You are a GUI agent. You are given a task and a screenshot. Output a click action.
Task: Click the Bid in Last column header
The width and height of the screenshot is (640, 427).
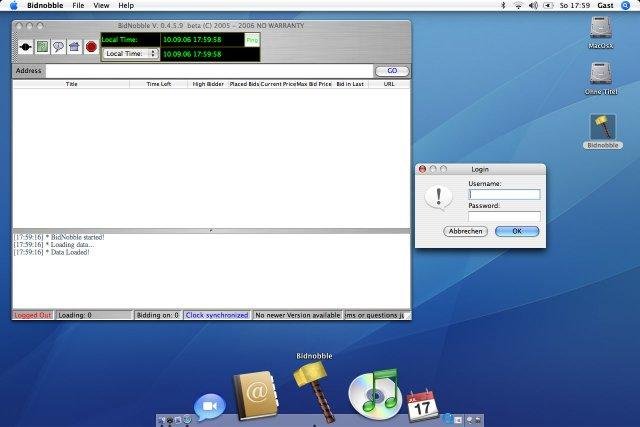point(350,84)
